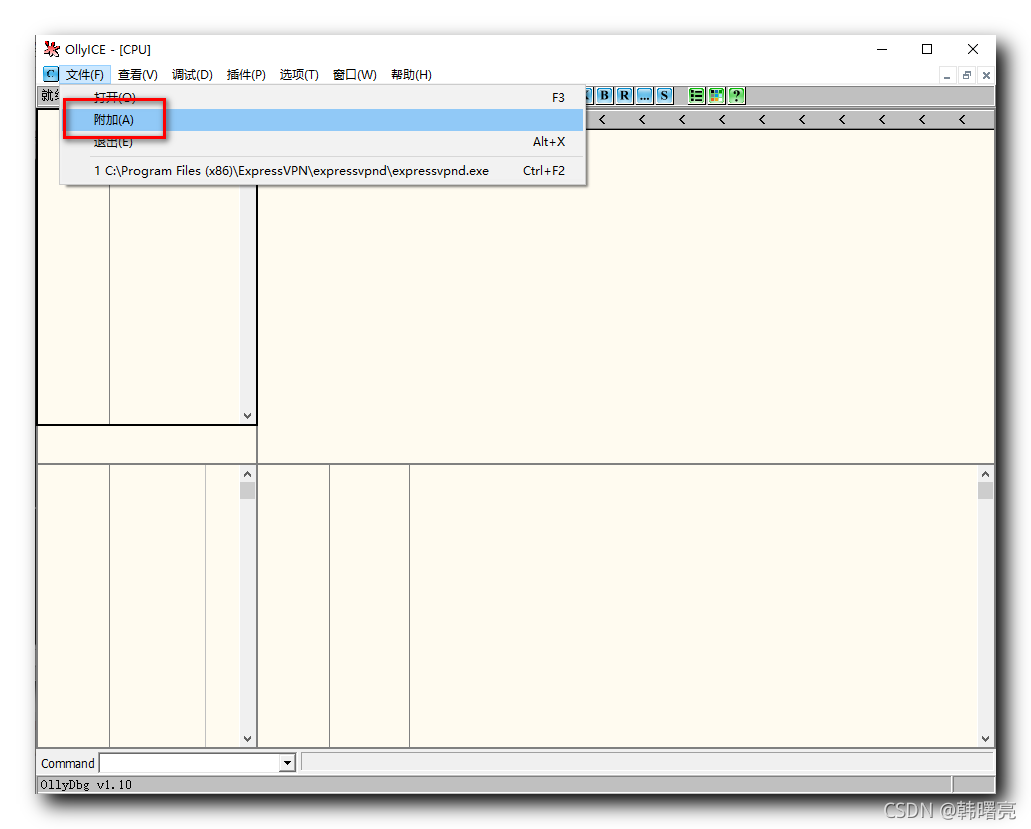The height and width of the screenshot is (829, 1031).
Task: Open the 帮助(H) menu
Action: click(x=411, y=75)
